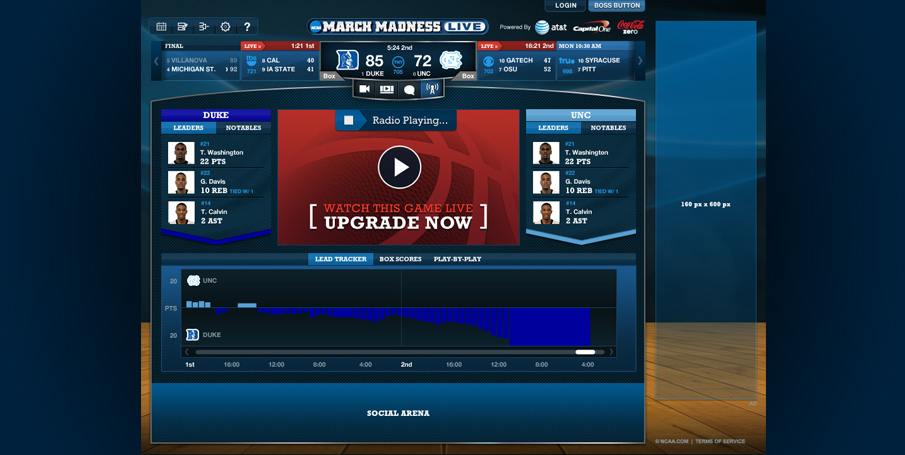The width and height of the screenshot is (905, 455).
Task: Play the video with the center play button
Action: (399, 167)
